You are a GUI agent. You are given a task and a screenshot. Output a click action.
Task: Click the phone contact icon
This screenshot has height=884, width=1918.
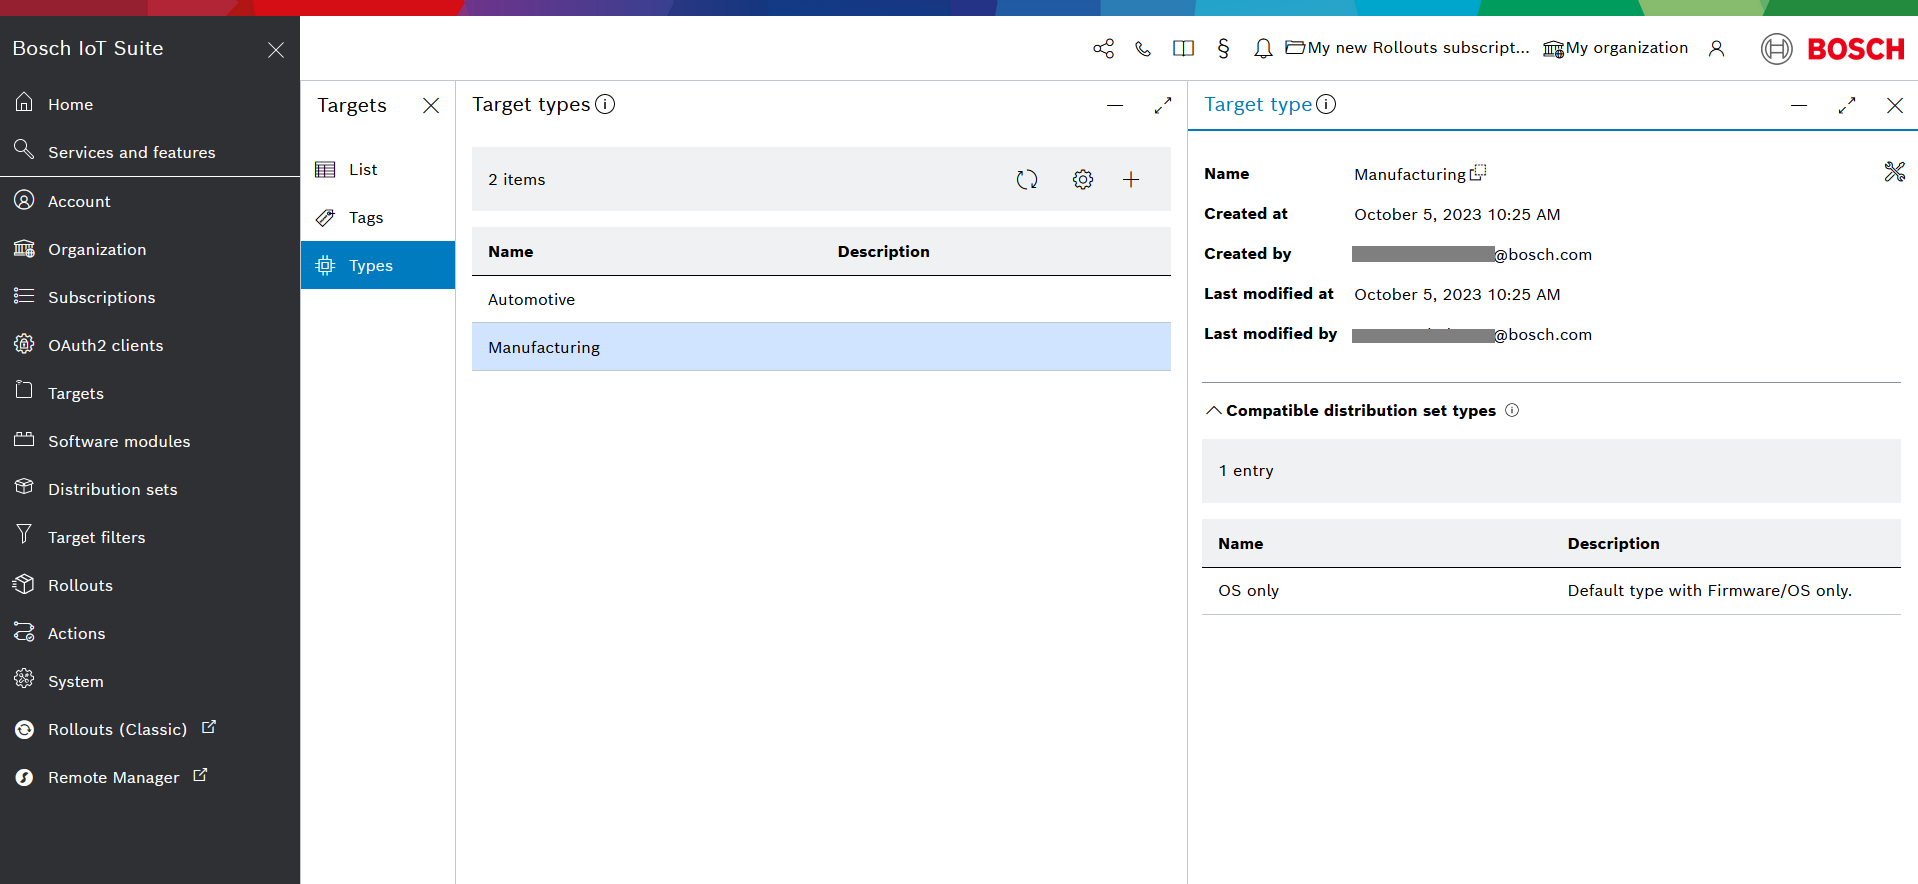pos(1143,49)
